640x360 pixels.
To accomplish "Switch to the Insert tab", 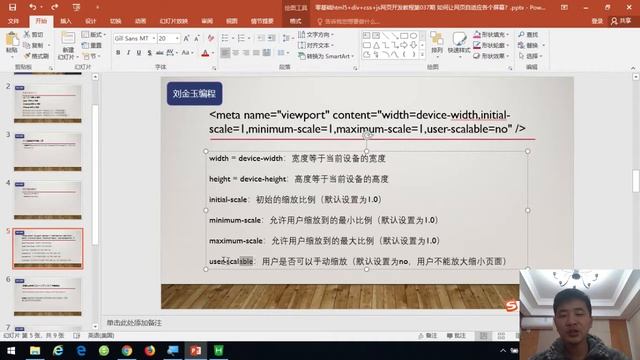I will click(x=65, y=21).
